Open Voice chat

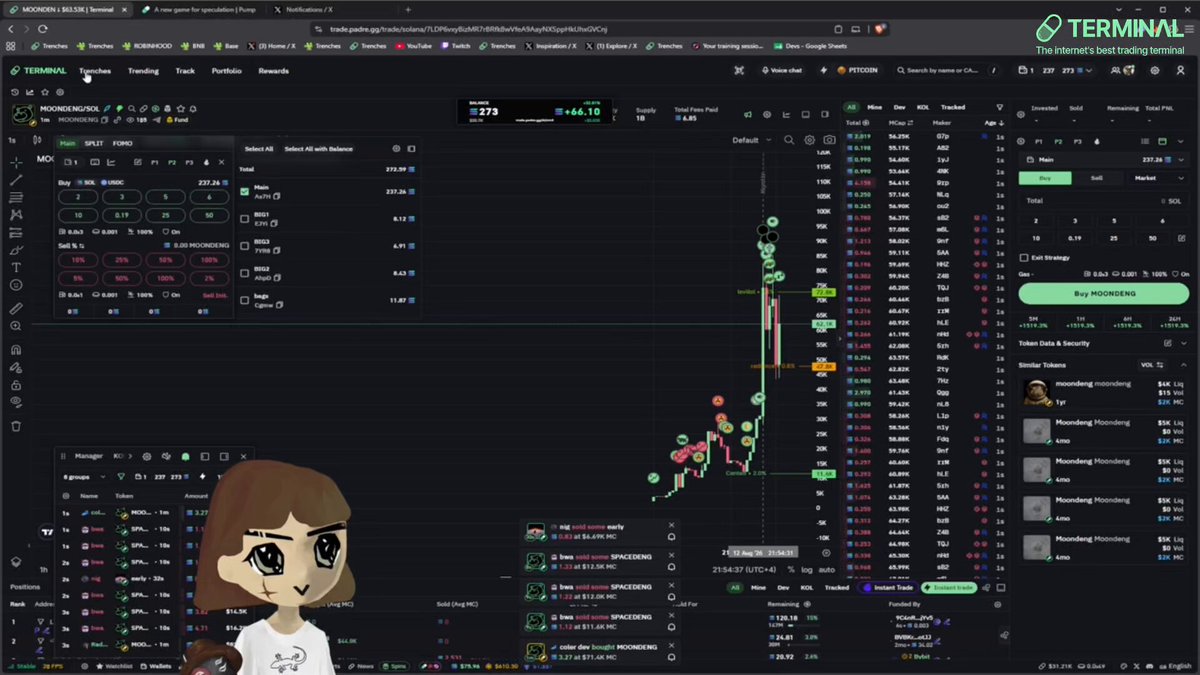tap(781, 71)
